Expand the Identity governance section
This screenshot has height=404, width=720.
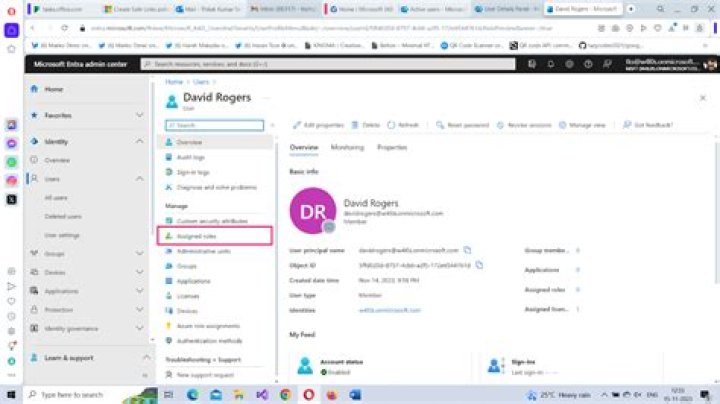click(139, 328)
